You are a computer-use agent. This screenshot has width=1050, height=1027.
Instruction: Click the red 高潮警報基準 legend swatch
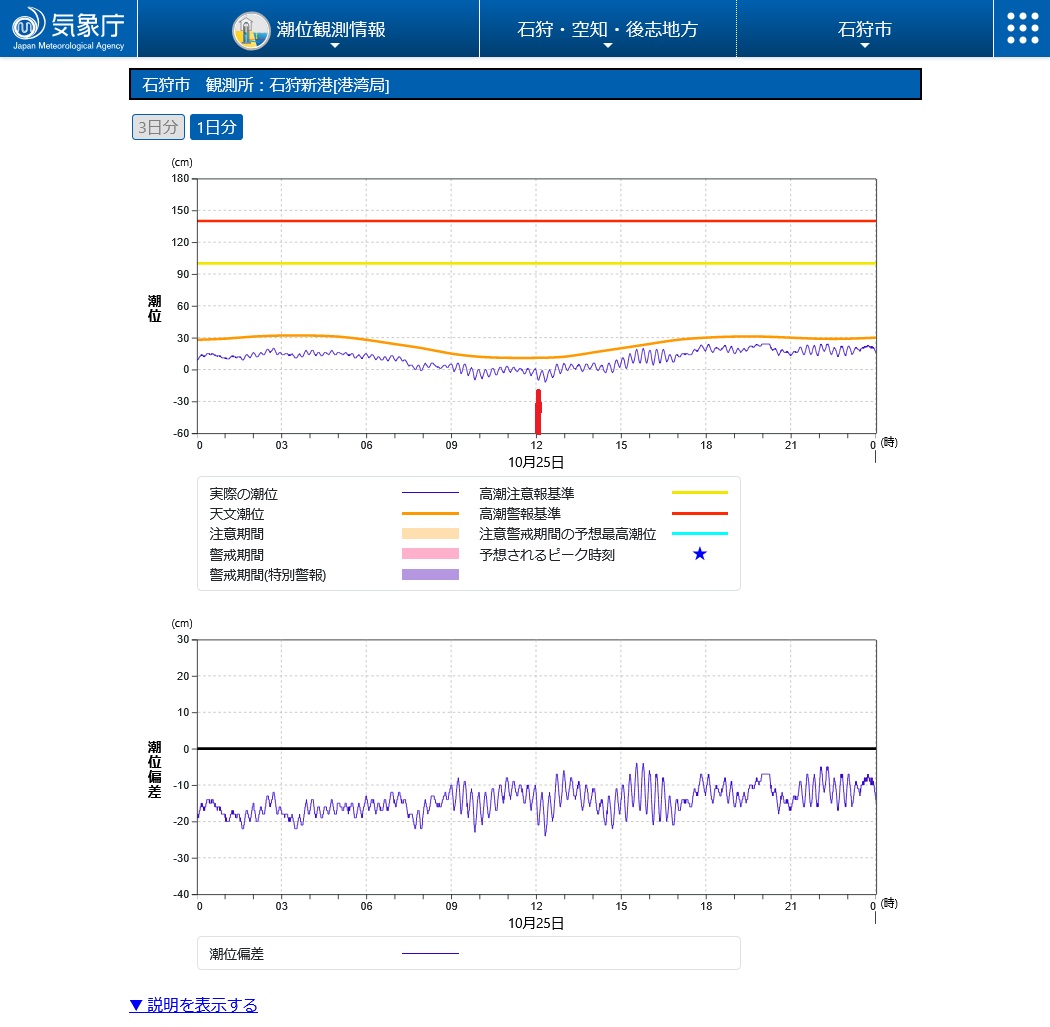pos(699,514)
